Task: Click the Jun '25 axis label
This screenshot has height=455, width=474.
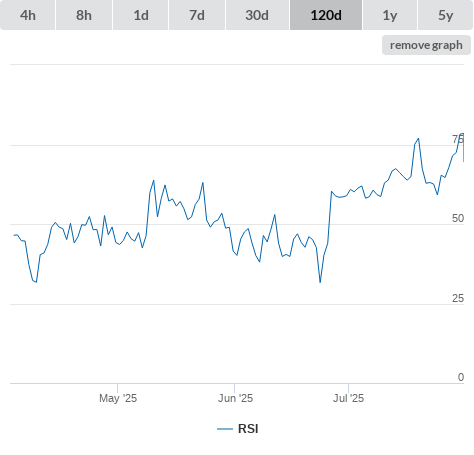Action: click(x=235, y=398)
